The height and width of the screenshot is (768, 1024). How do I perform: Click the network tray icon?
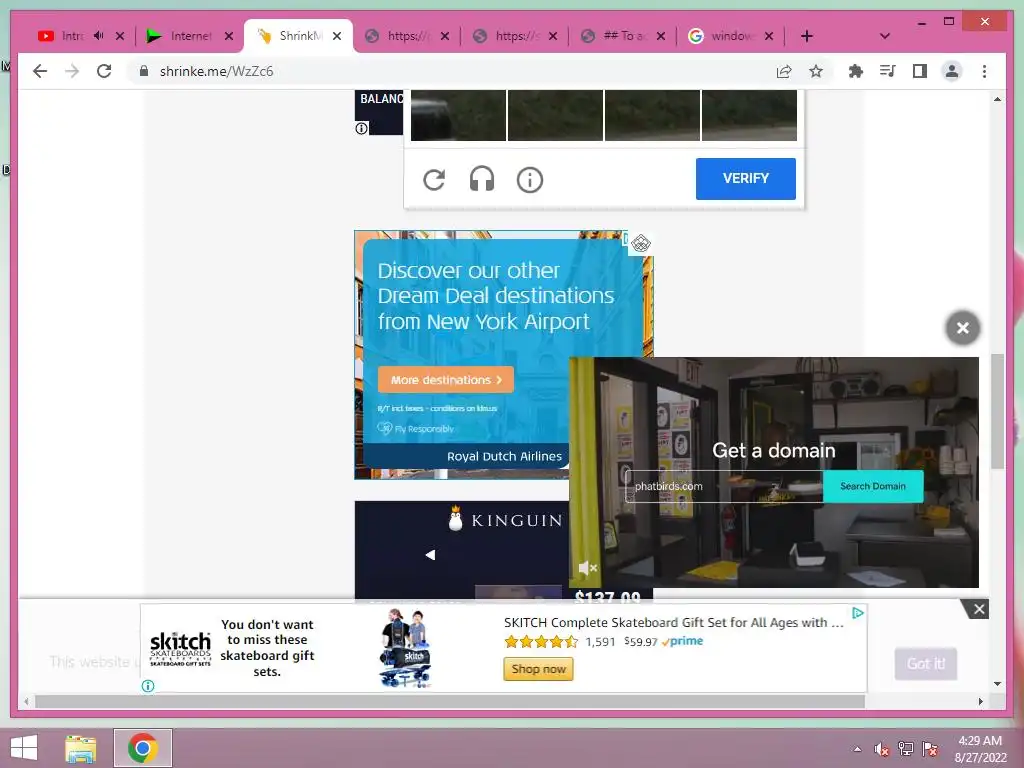coord(906,749)
